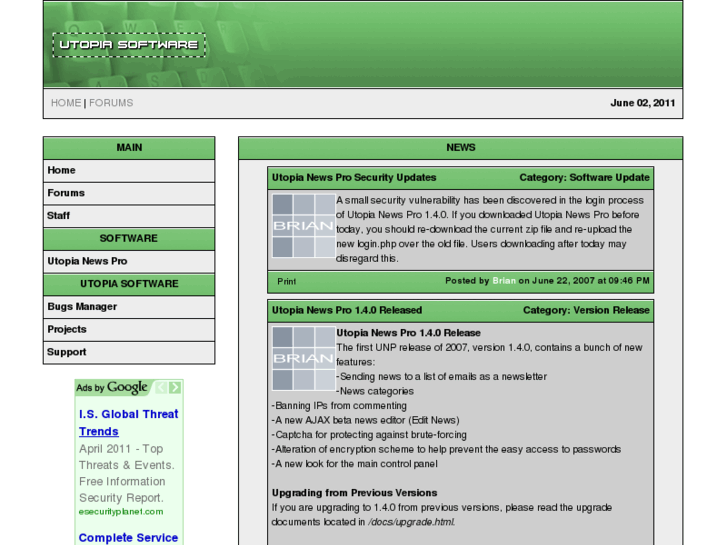This screenshot has width=727, height=545.
Task: Click Brian avatar in Security Updates post
Action: tap(304, 225)
